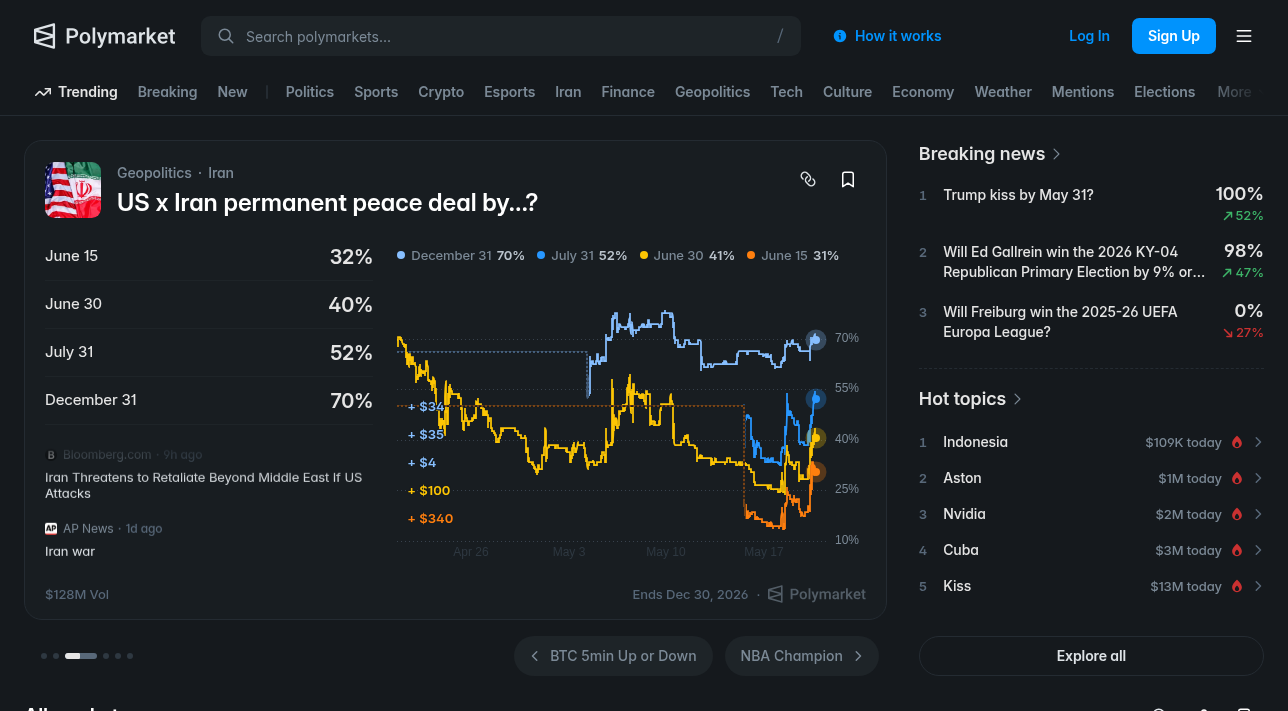Open Nvidia topic chevron
Screen dimensions: 1288x711
(1258, 514)
